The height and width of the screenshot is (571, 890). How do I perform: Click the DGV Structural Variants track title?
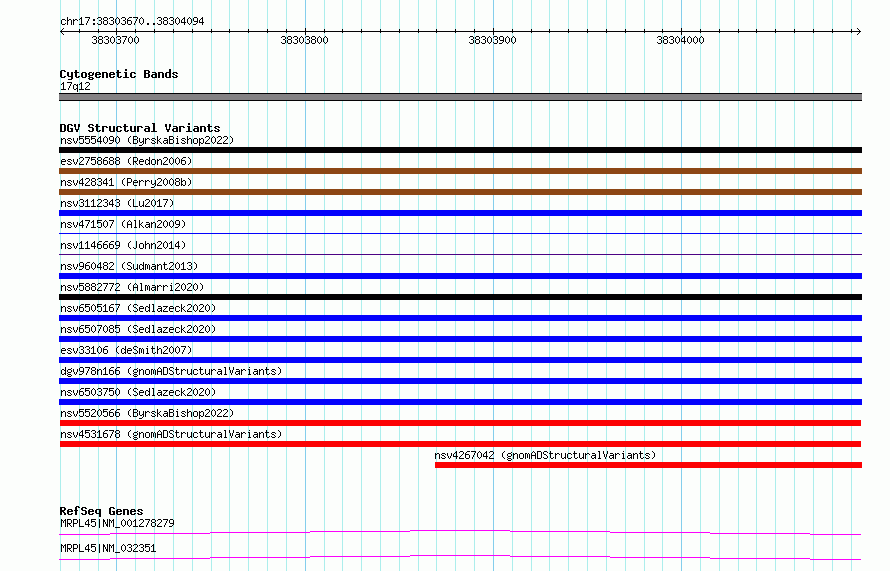[140, 128]
